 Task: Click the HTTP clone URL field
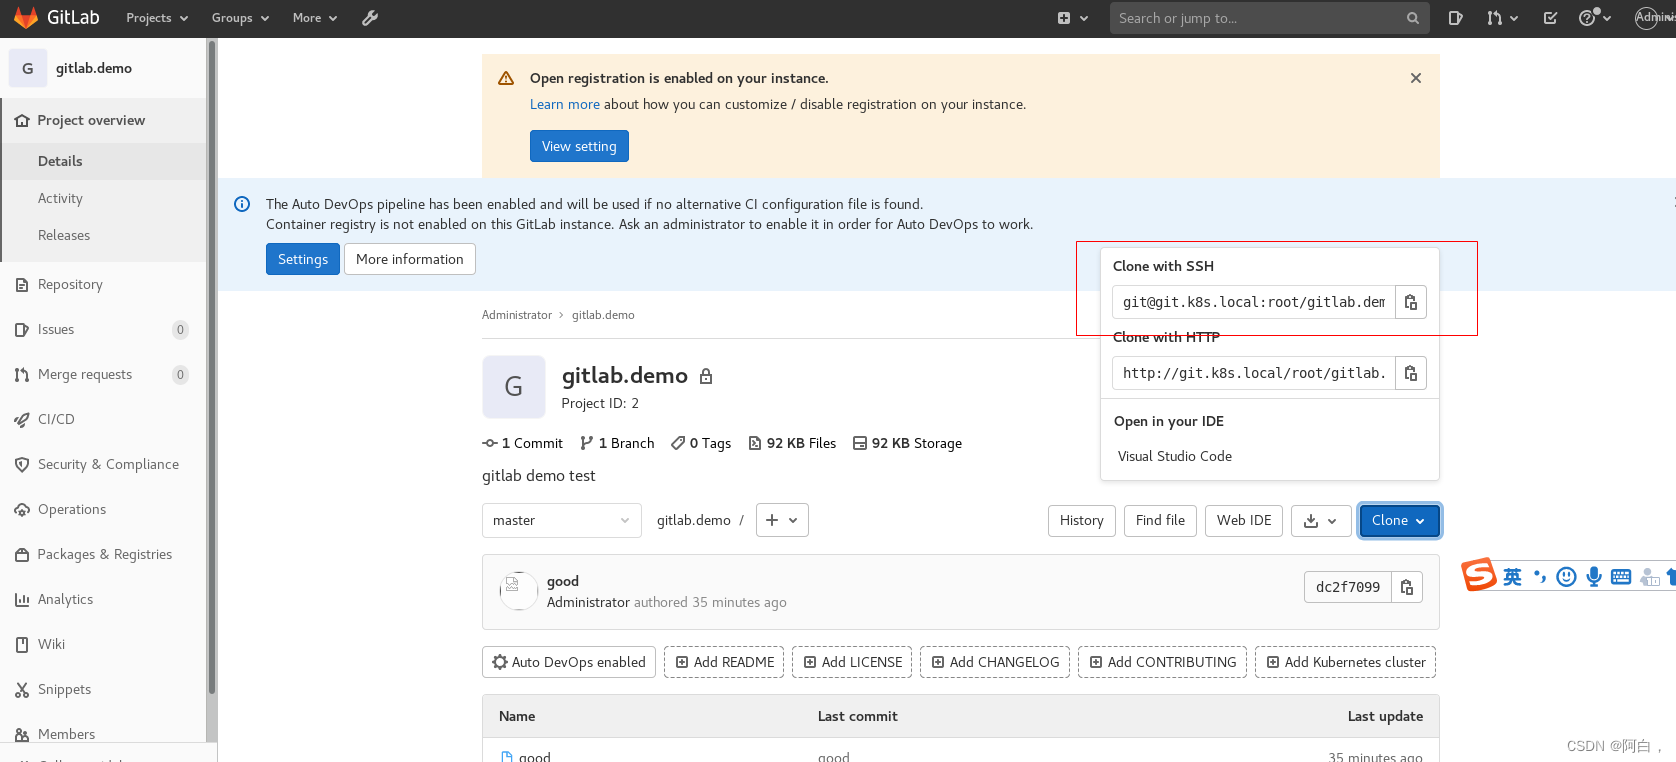(1254, 373)
